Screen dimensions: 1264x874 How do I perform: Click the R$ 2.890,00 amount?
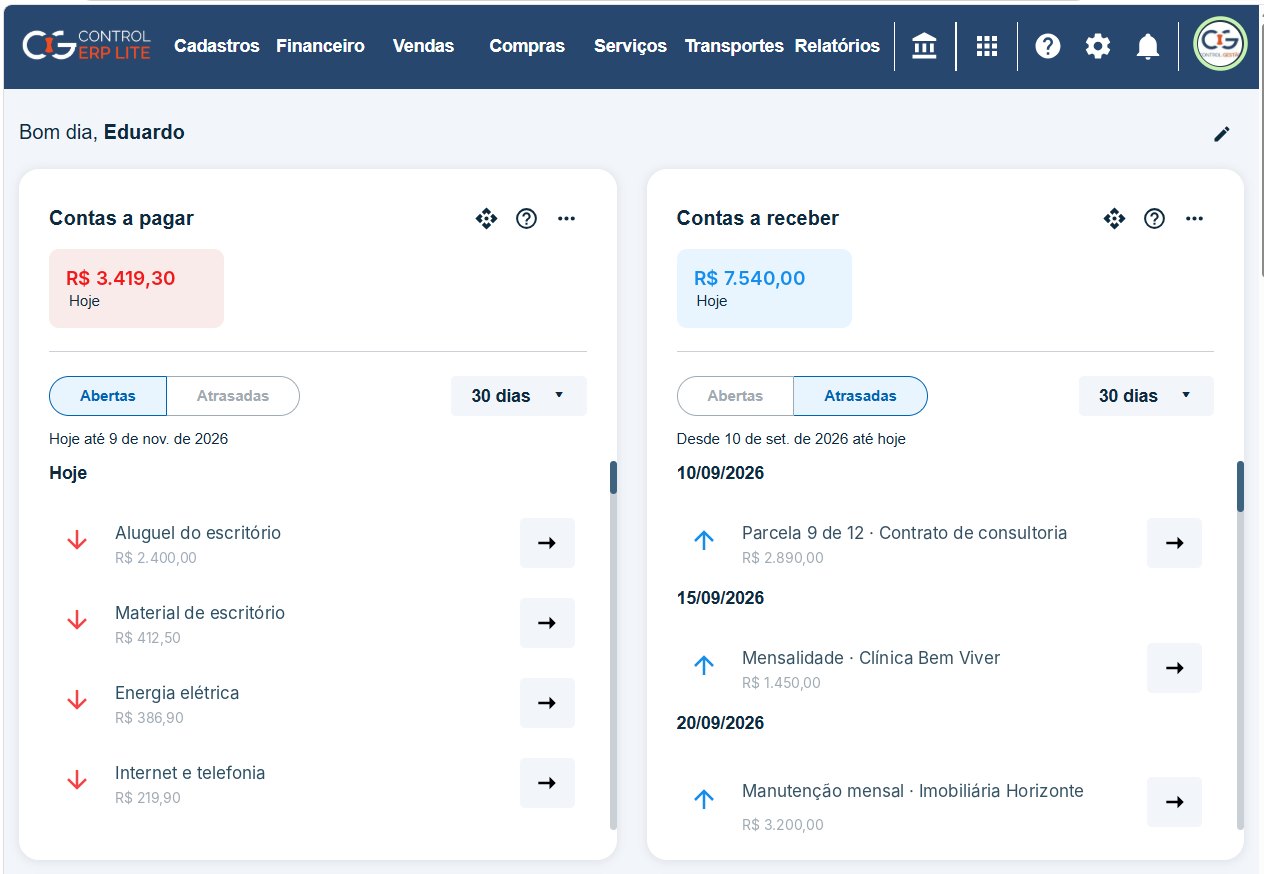783,558
